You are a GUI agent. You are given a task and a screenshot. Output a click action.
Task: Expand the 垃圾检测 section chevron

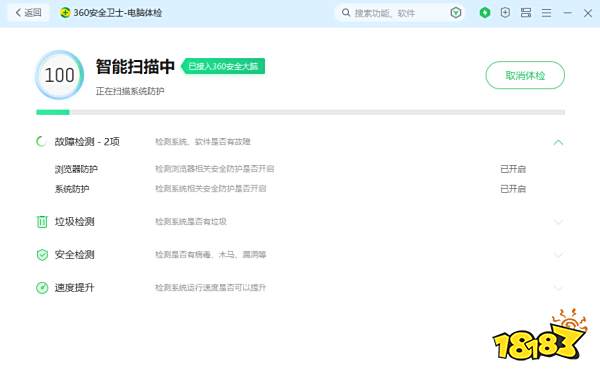(x=558, y=222)
